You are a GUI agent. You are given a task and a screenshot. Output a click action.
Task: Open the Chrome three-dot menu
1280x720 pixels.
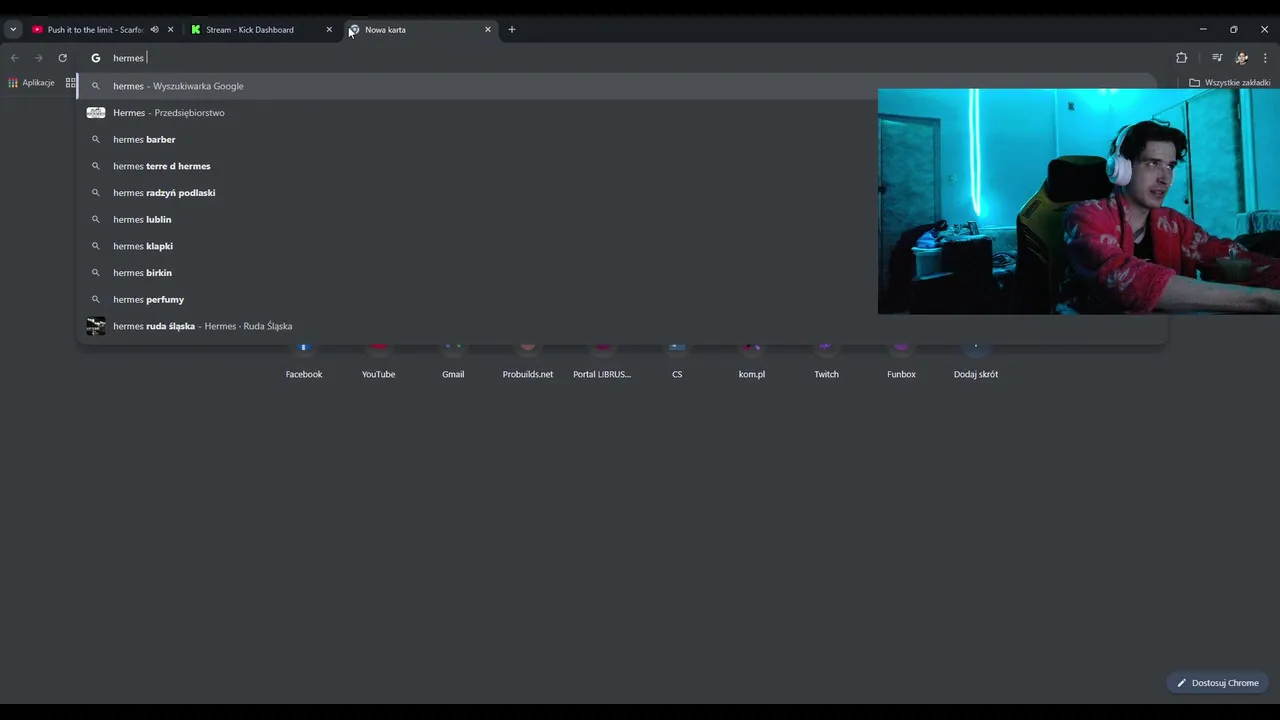pos(1265,58)
